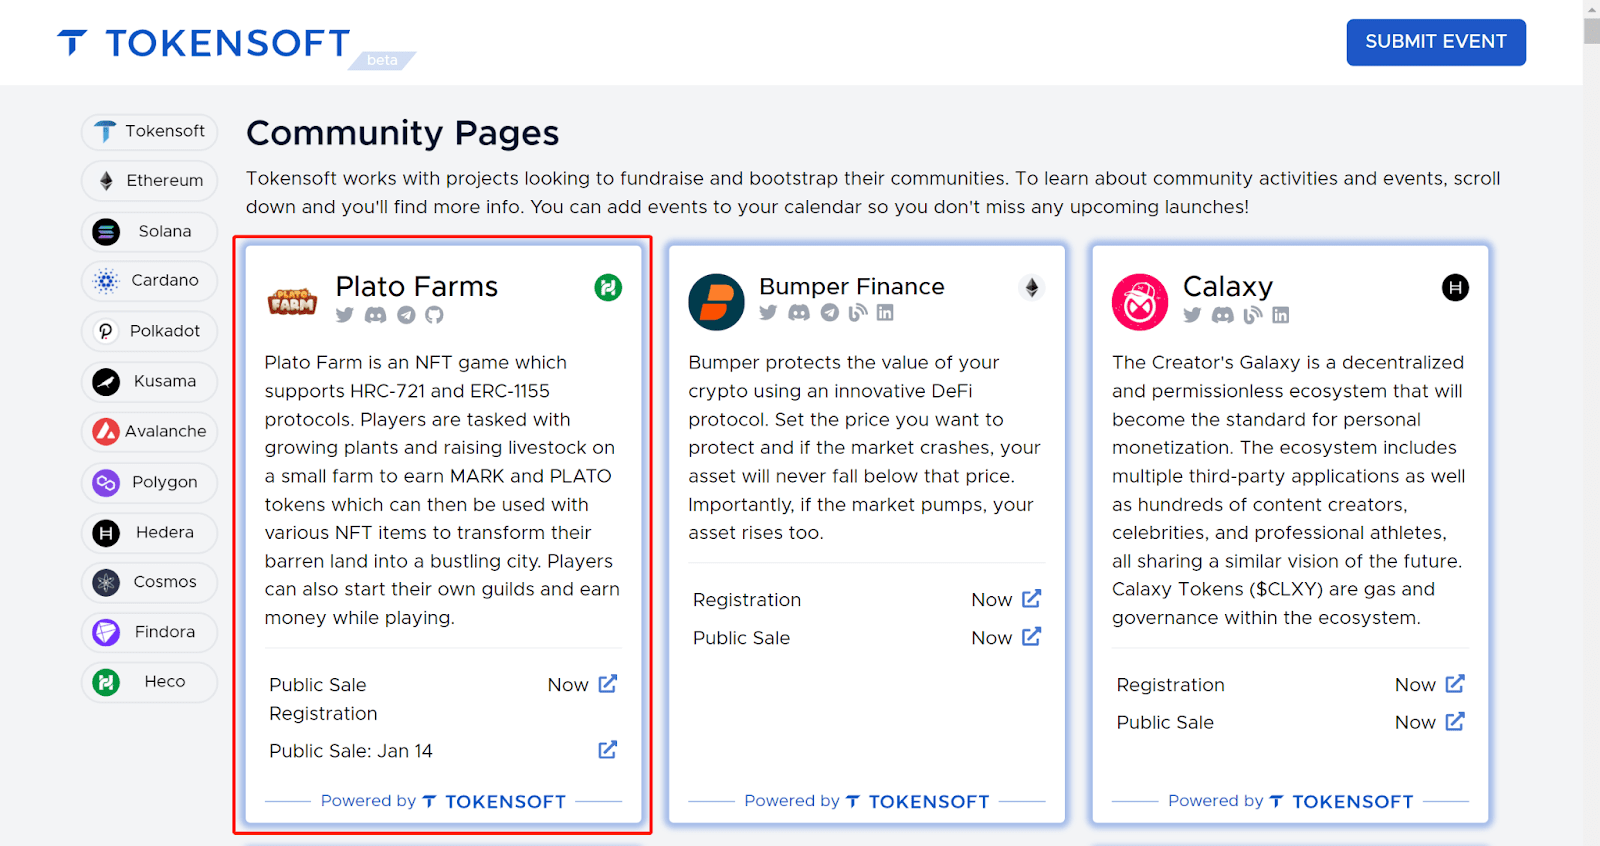Open Bumper Finance Telegram icon
Image resolution: width=1600 pixels, height=846 pixels.
(x=830, y=313)
